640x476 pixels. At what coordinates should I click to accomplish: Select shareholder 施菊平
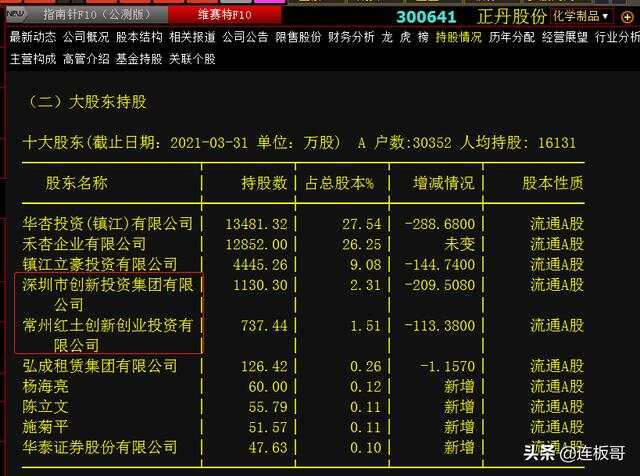(45, 427)
